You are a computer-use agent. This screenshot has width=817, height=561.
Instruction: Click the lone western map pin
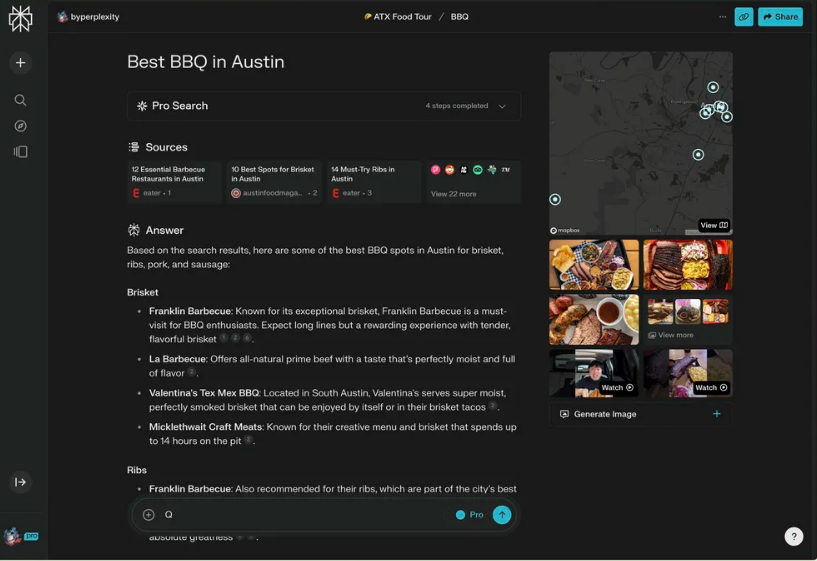tap(555, 200)
